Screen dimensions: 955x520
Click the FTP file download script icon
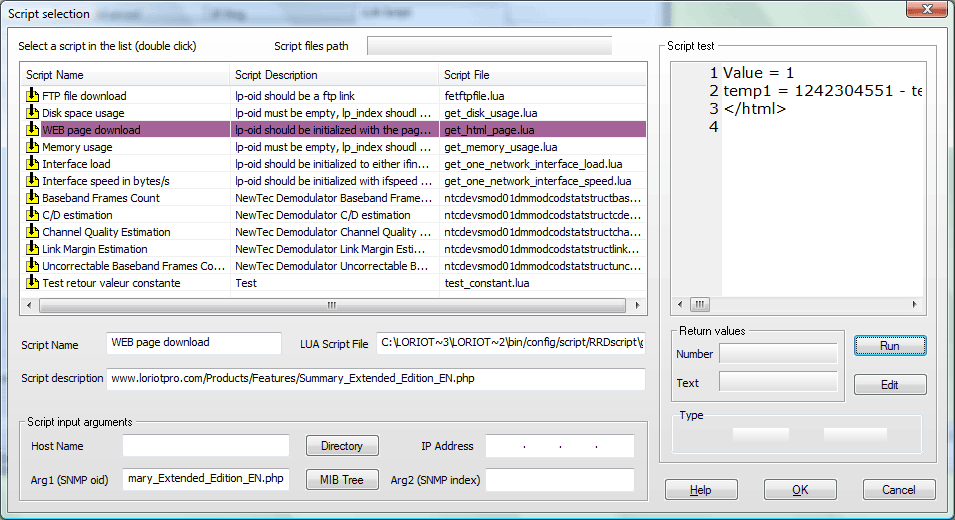pos(32,95)
